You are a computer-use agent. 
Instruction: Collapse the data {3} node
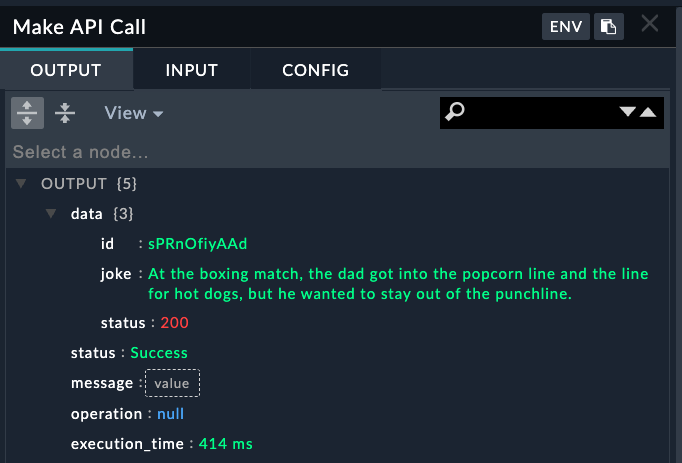[51, 213]
